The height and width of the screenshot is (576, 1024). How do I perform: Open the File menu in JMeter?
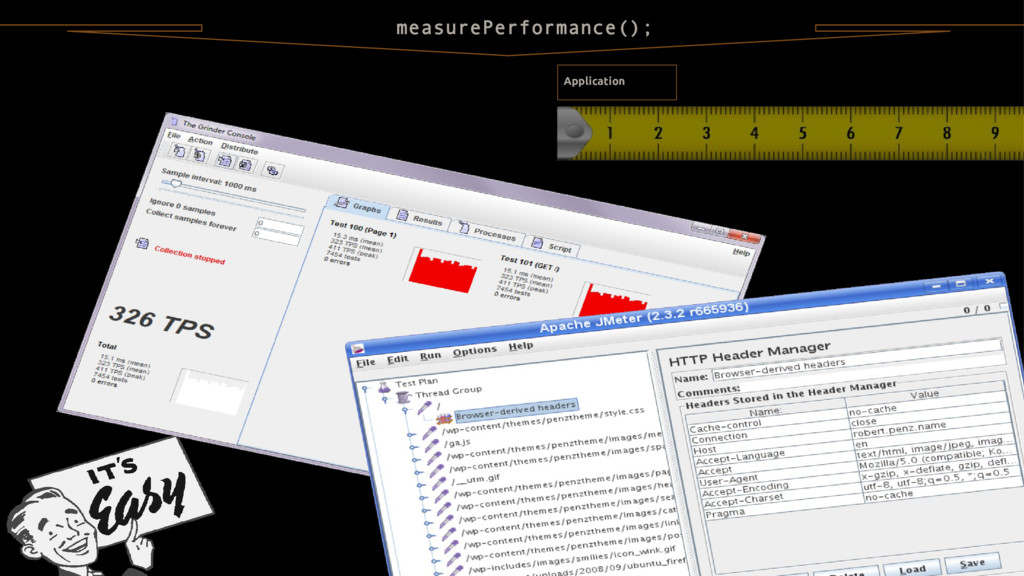coord(366,362)
